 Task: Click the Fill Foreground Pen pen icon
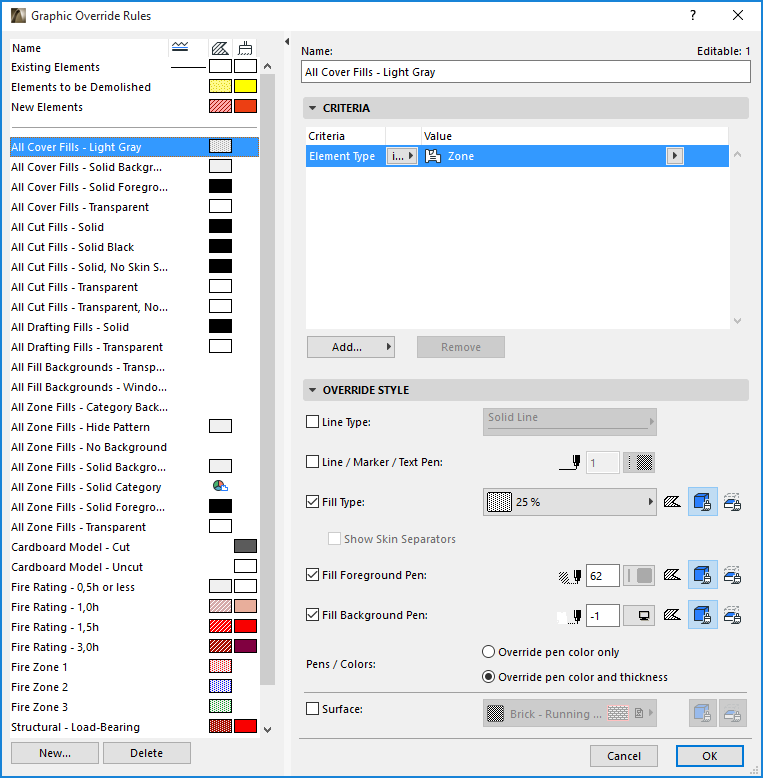pyautogui.click(x=570, y=576)
